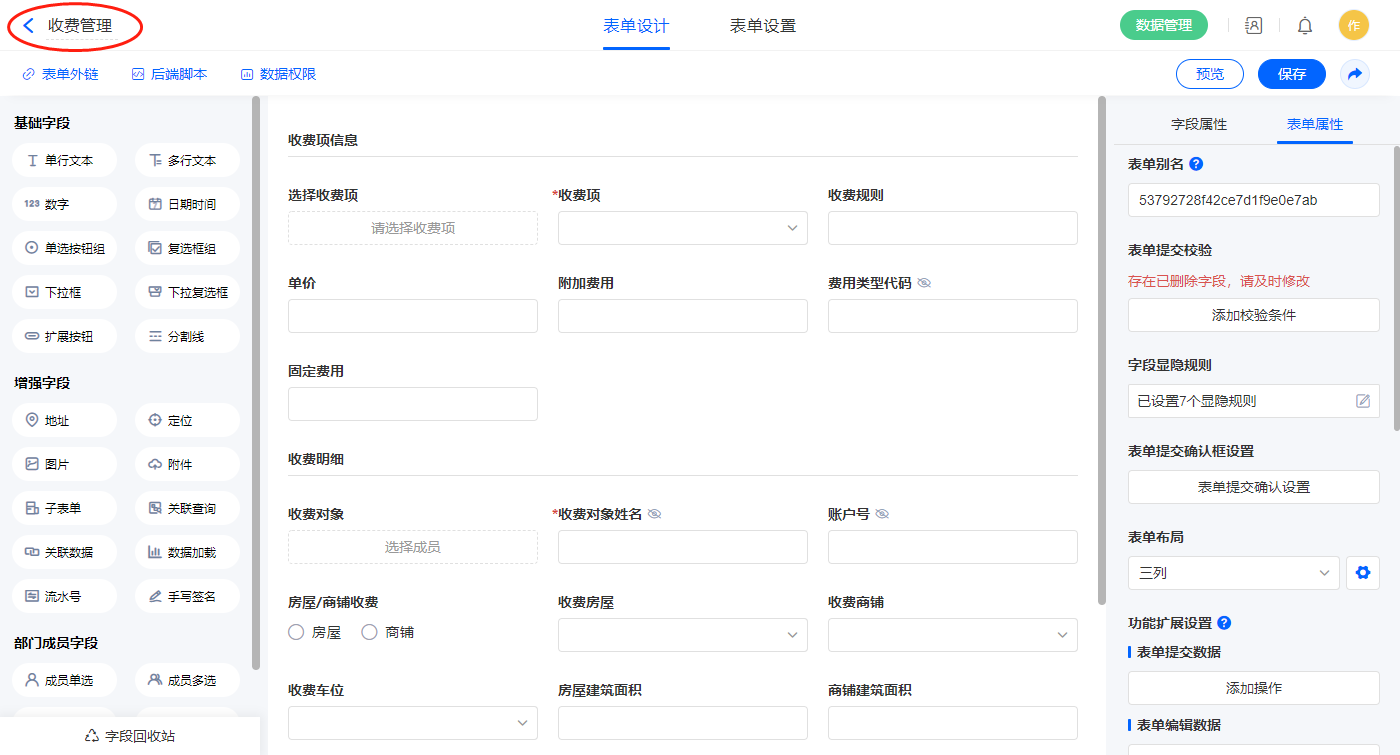This screenshot has height=755, width=1400.
Task: Select the 房屋 radio option
Action: tap(296, 632)
